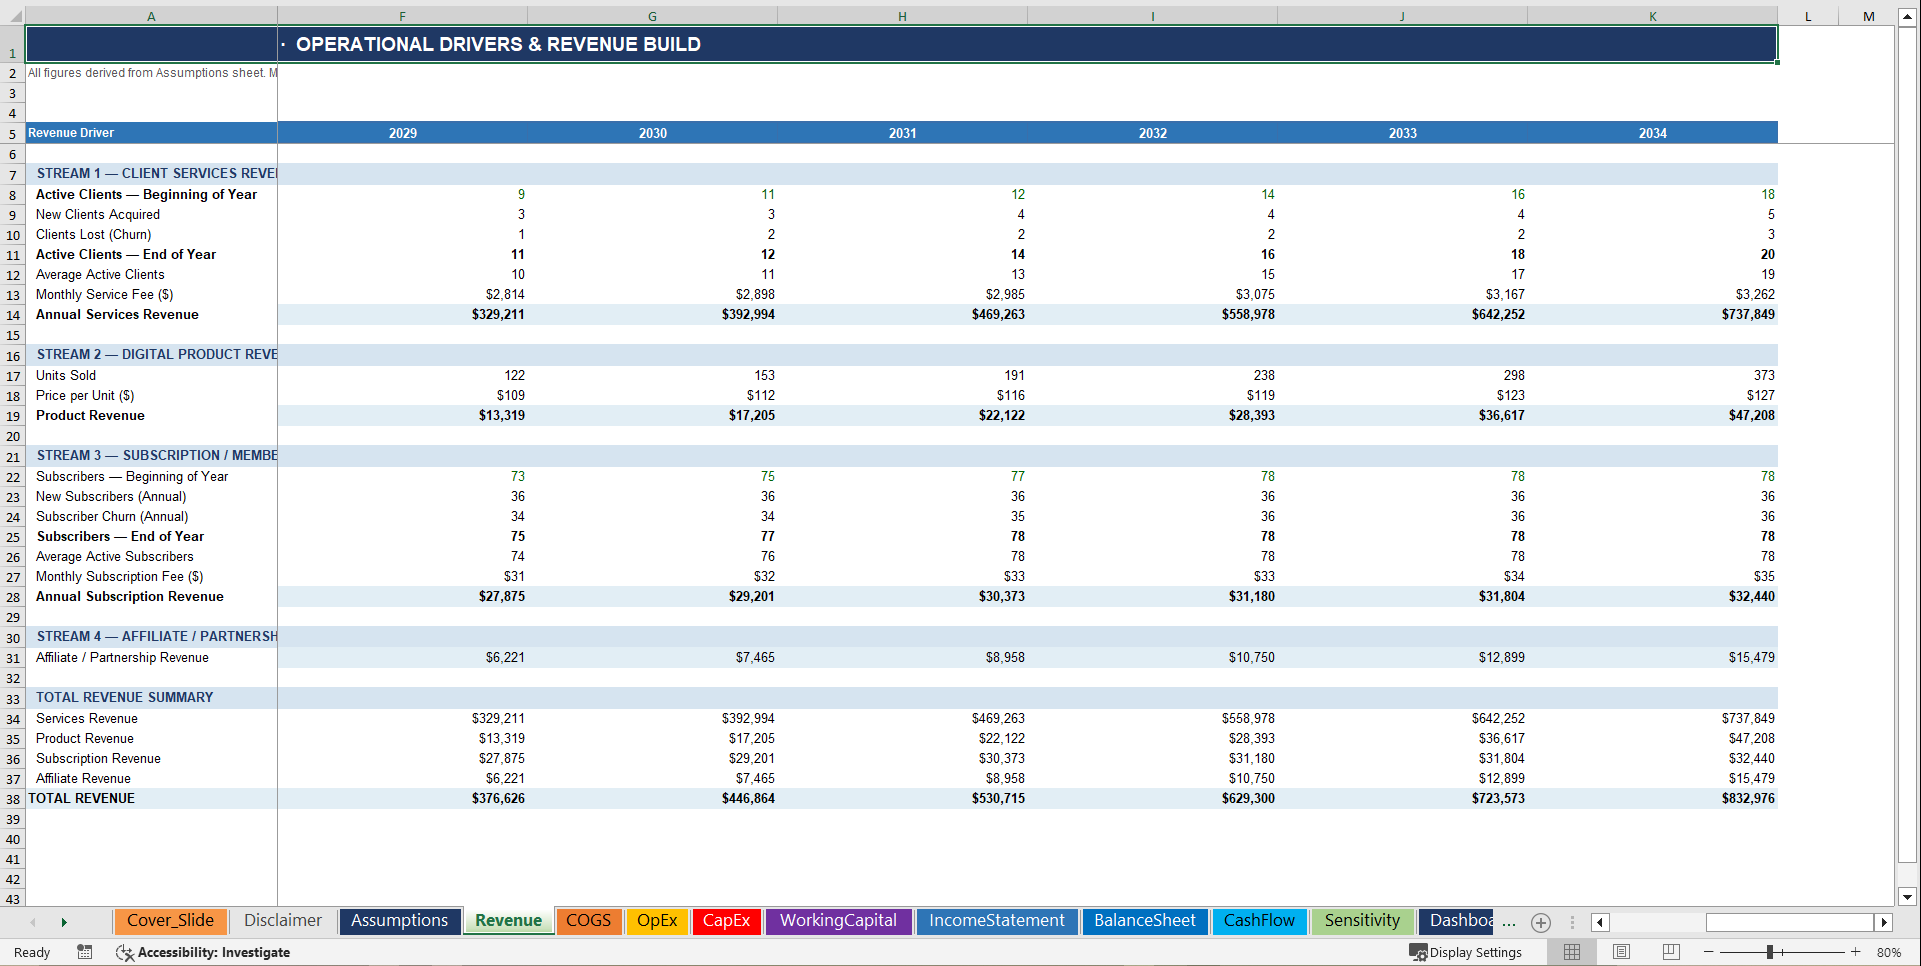
Task: Click the 80% zoom level indicator
Action: [x=1889, y=952]
